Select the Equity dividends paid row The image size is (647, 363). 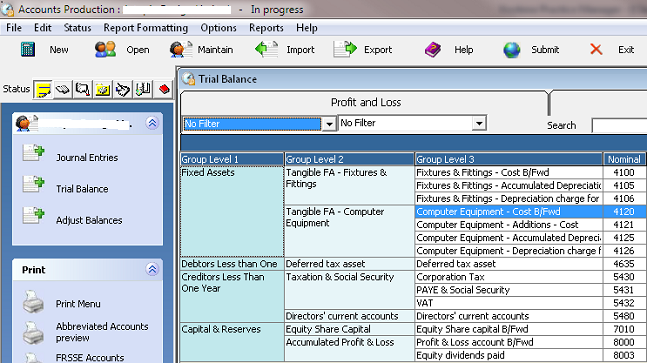(x=531, y=355)
